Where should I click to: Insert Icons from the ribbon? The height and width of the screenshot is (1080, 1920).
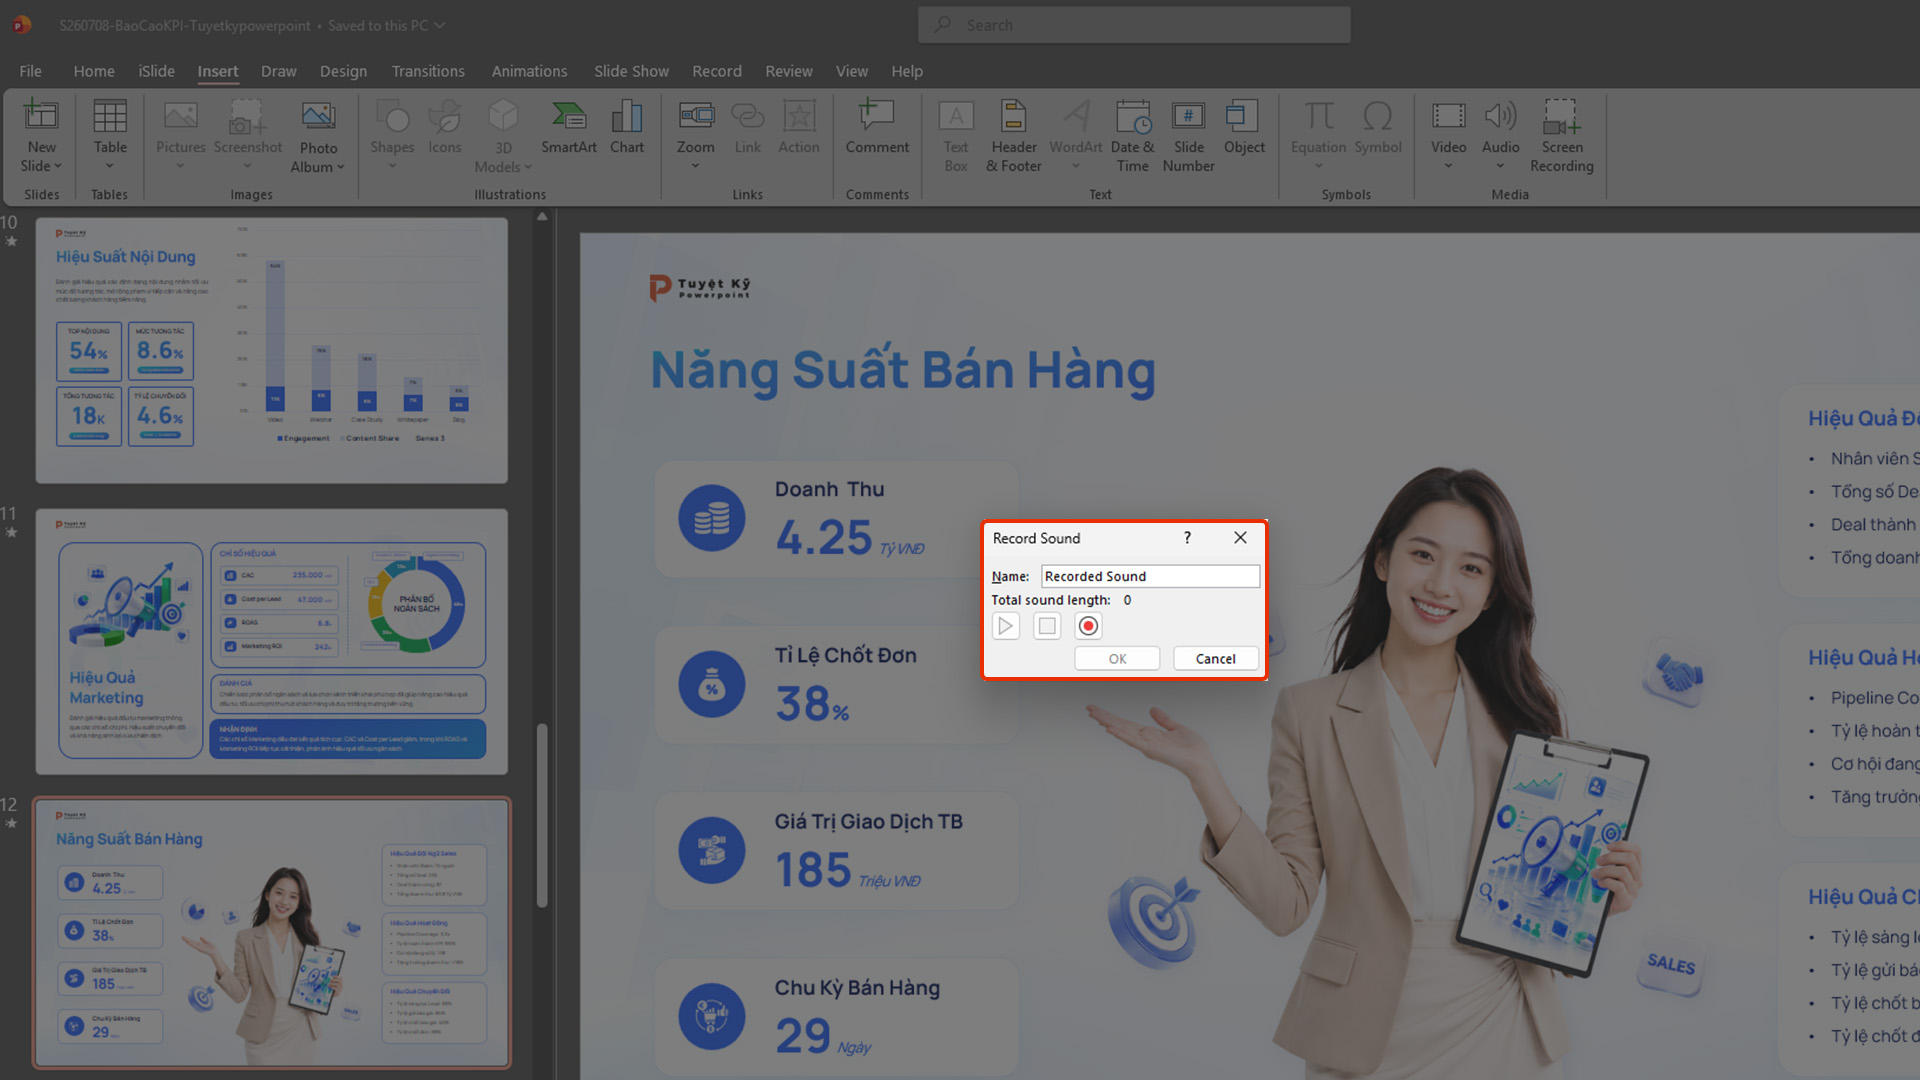[x=445, y=127]
